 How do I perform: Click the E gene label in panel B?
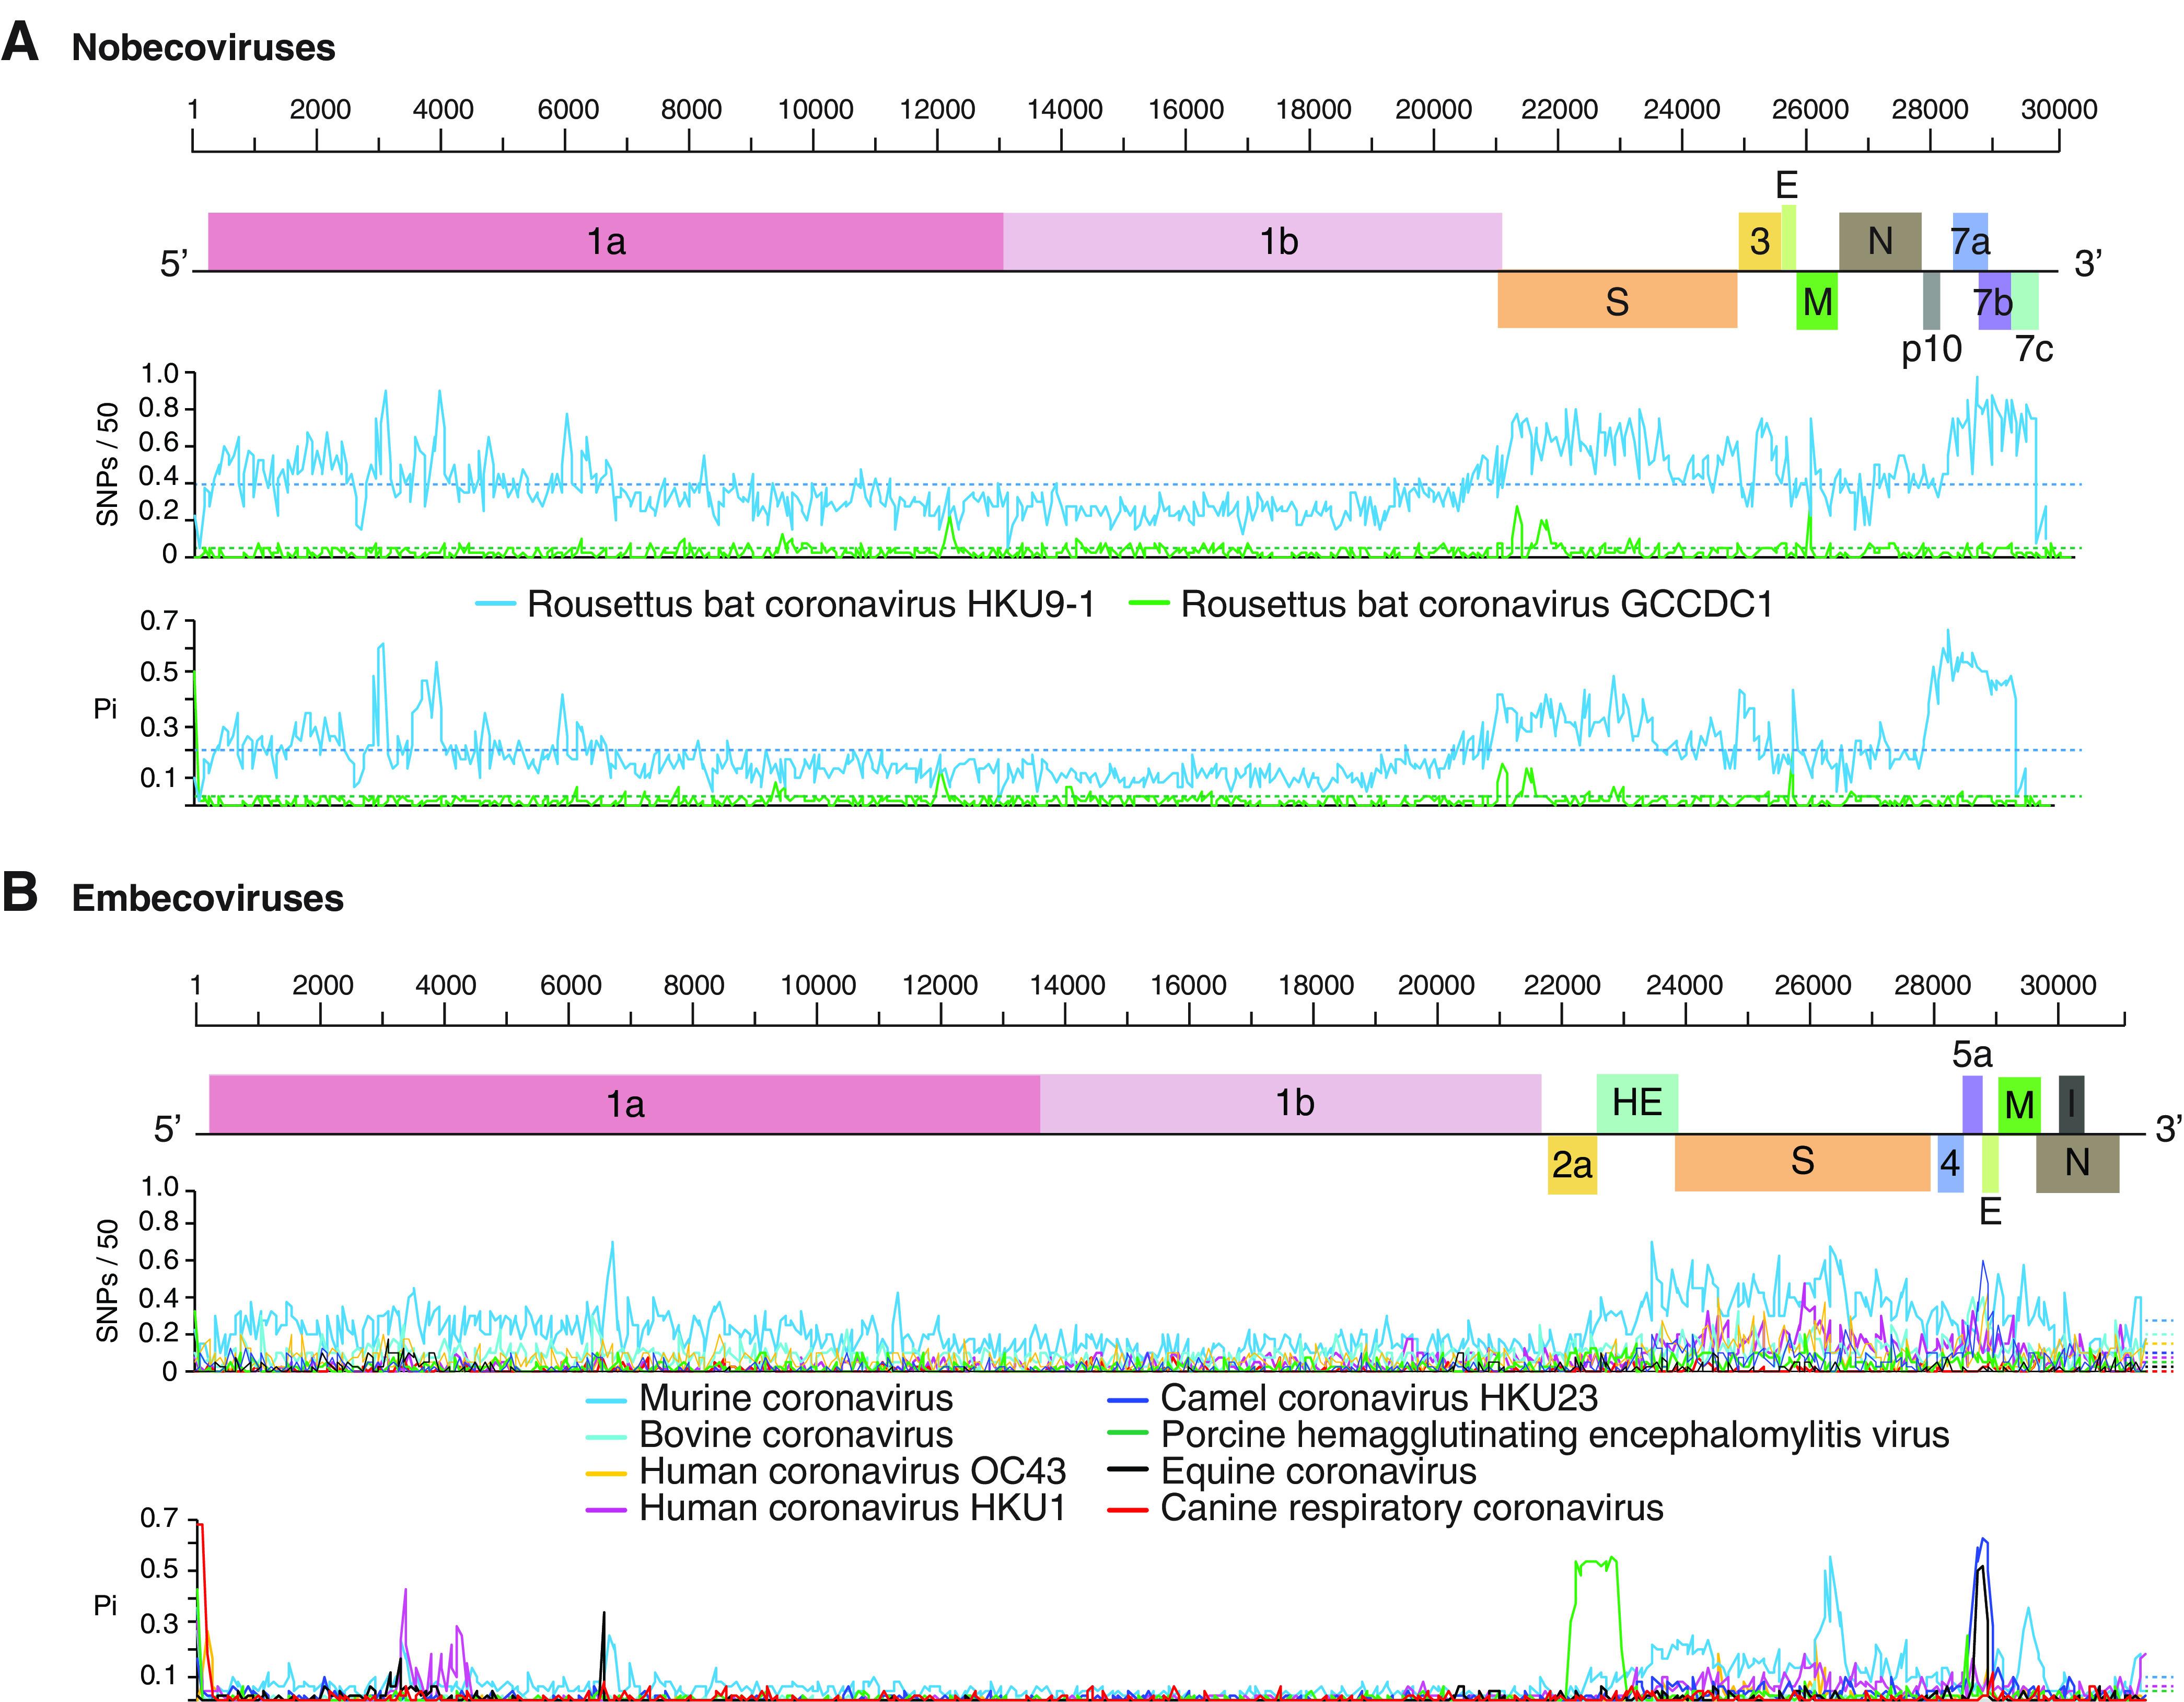point(1990,1212)
